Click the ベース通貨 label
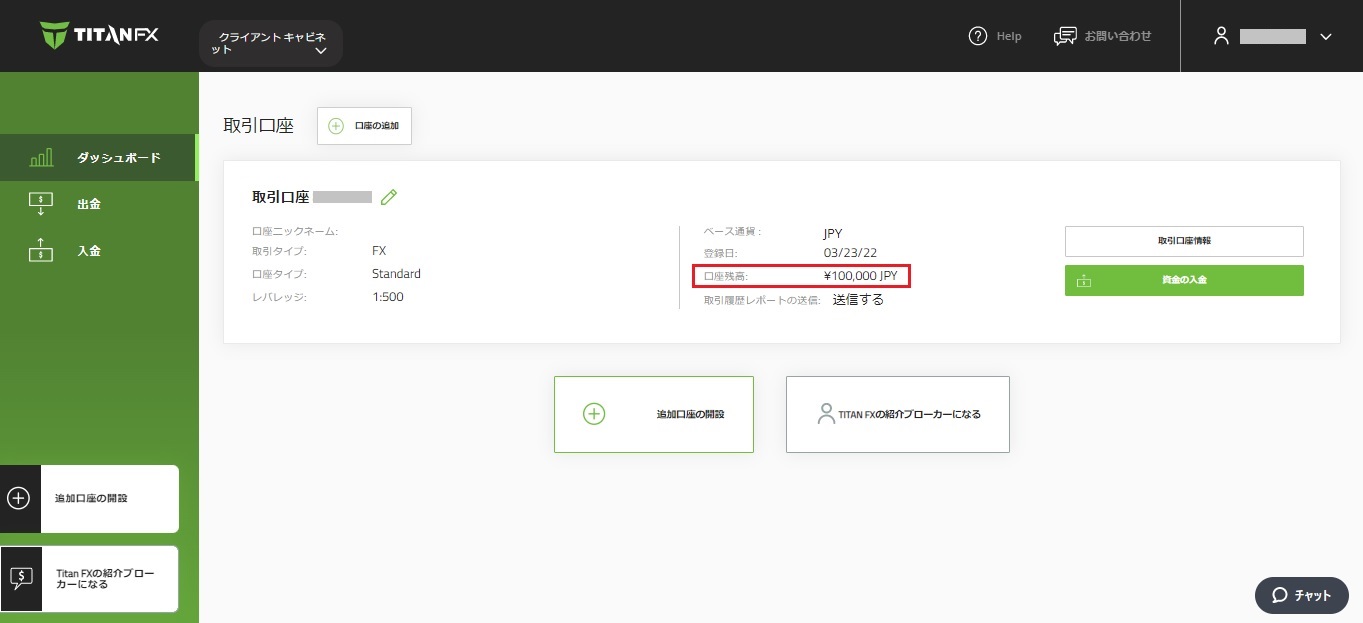Image resolution: width=1363 pixels, height=623 pixels. coord(732,232)
